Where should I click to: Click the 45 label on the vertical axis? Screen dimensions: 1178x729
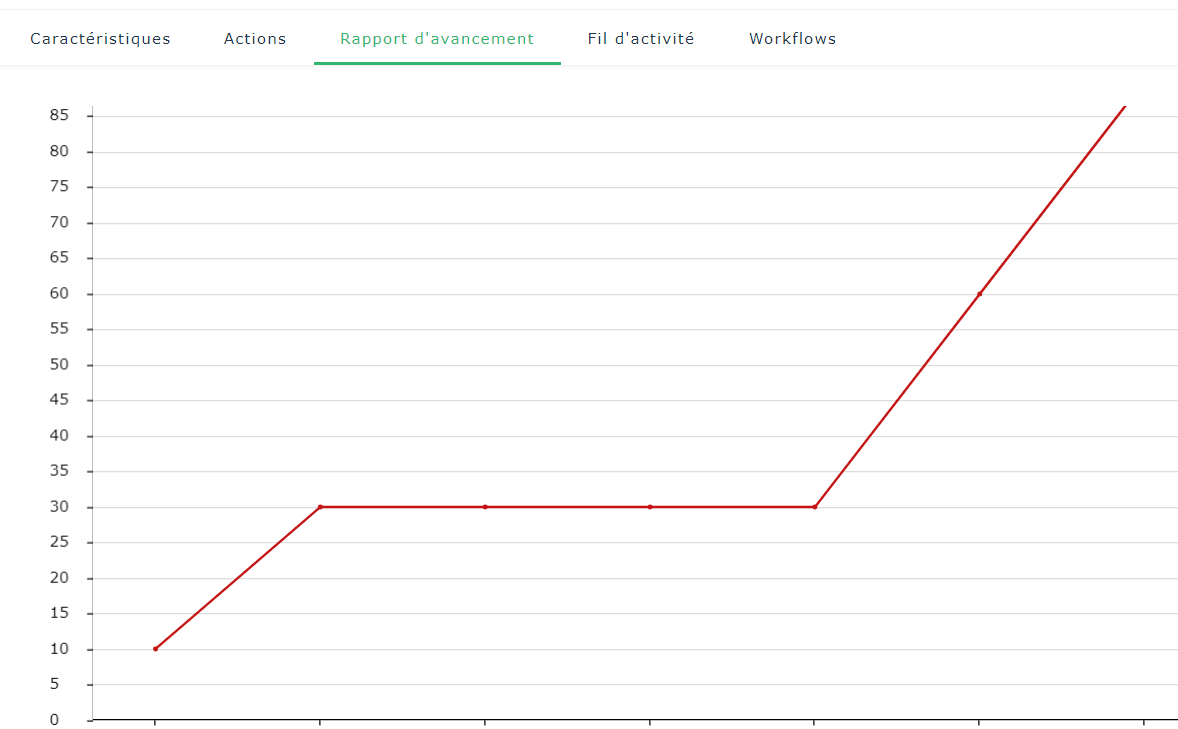coord(59,400)
